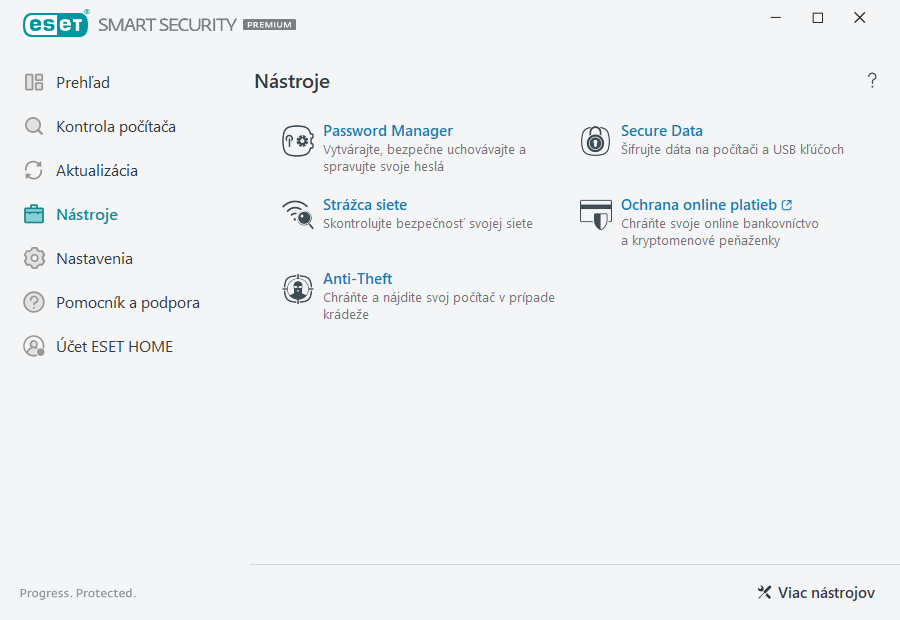Select the Účet ESET HOME account icon
The width and height of the screenshot is (900, 620).
click(33, 346)
